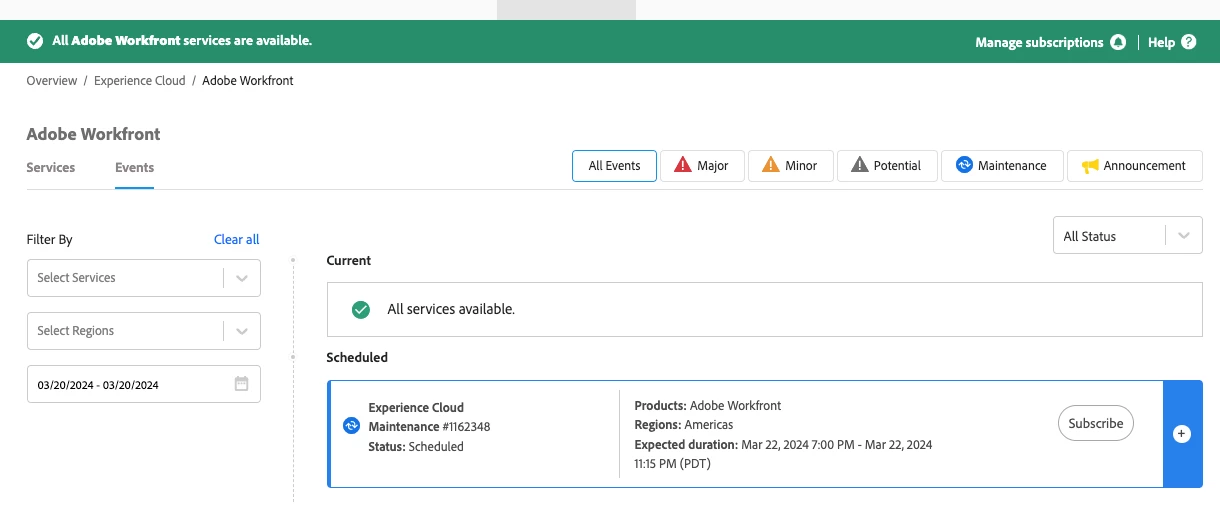Click the Status: Scheduled text
Image resolution: width=1220 pixels, height=511 pixels.
[416, 447]
